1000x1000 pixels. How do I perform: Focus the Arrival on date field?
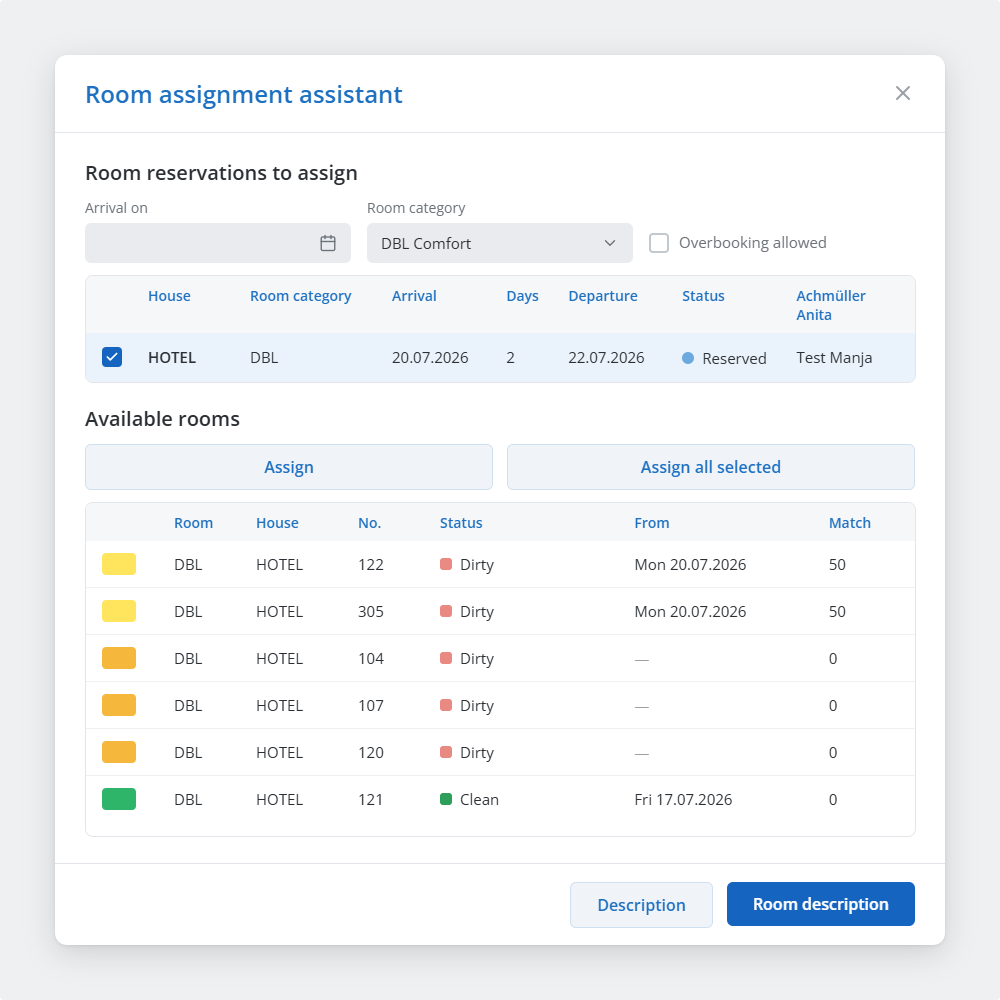pos(217,243)
